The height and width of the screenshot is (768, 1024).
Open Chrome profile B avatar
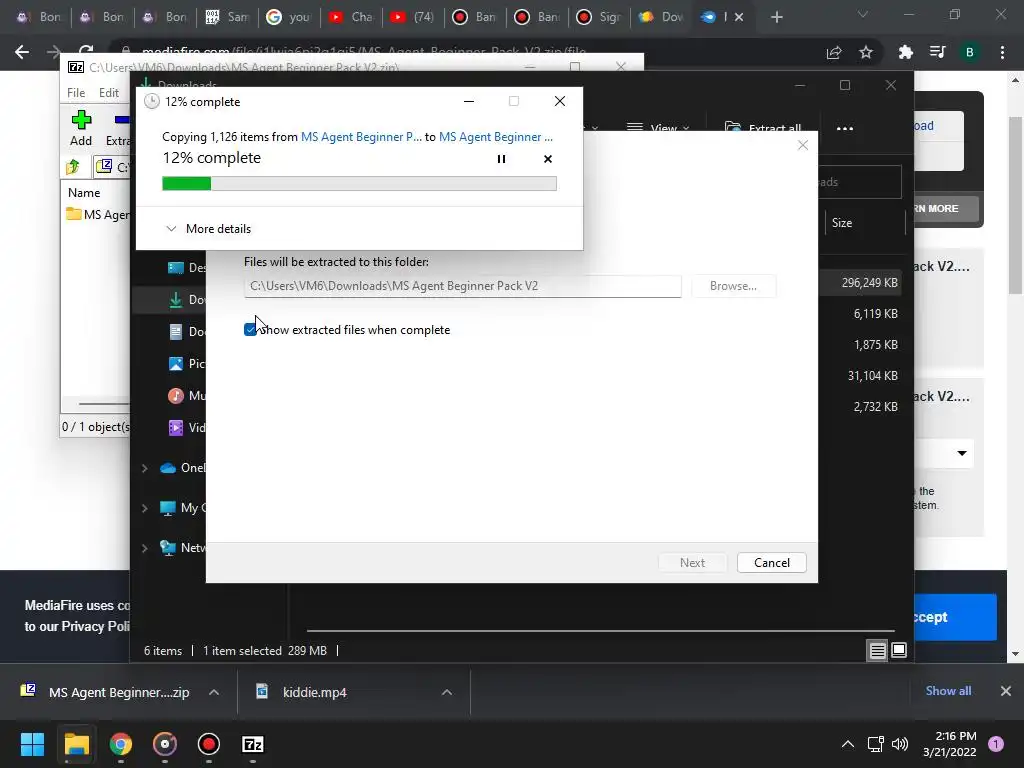(x=970, y=52)
